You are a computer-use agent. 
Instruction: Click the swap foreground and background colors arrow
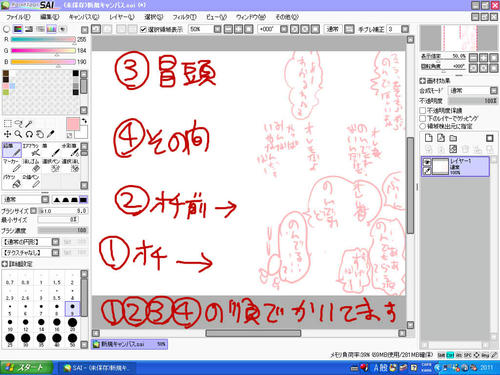pos(84,120)
